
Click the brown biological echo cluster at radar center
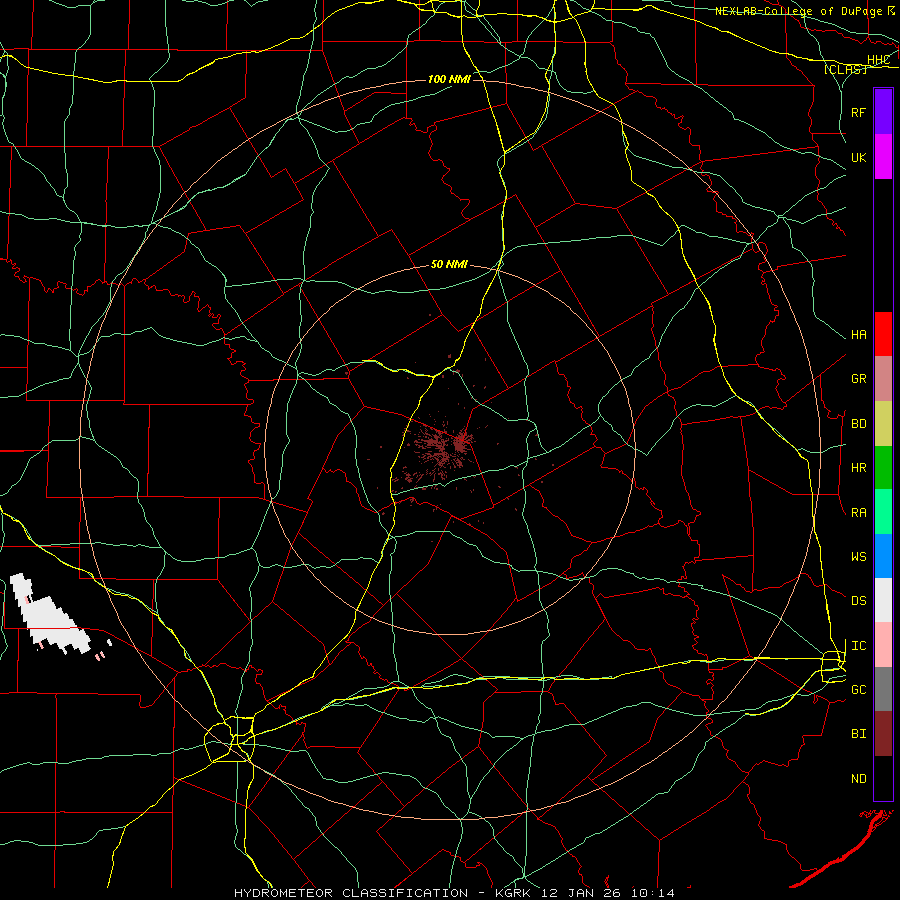point(443,449)
